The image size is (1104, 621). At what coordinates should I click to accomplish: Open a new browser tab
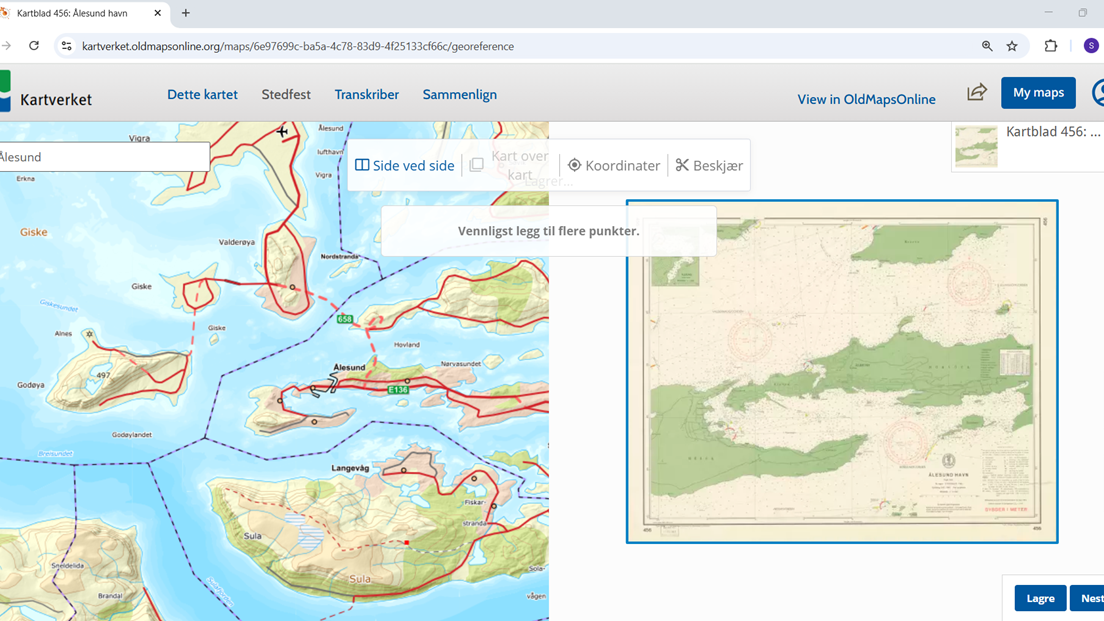pyautogui.click(x=186, y=13)
